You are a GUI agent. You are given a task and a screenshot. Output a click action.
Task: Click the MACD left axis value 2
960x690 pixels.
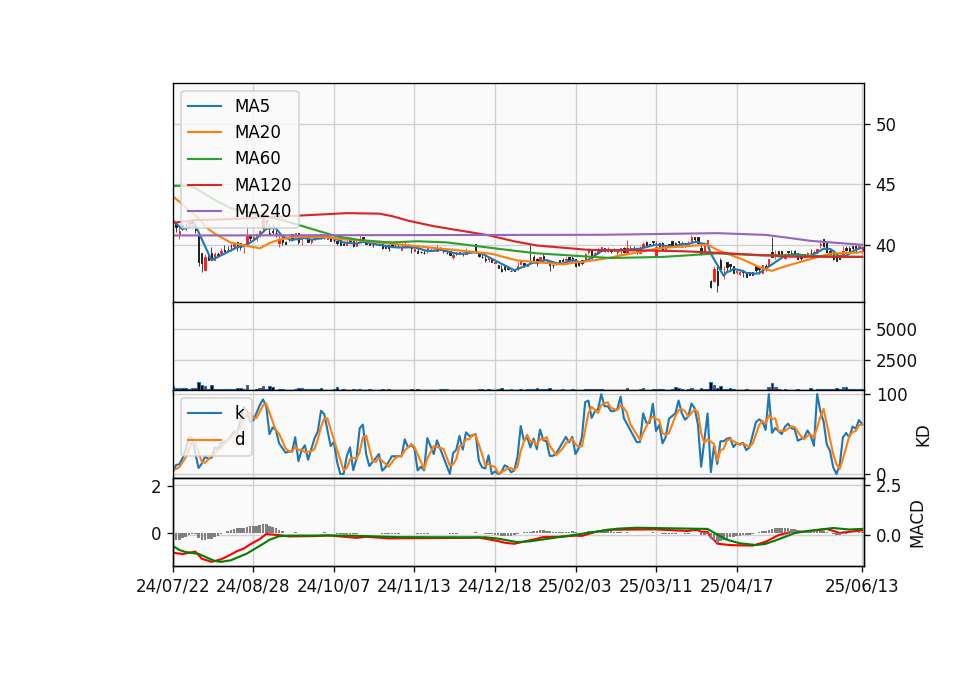157,487
